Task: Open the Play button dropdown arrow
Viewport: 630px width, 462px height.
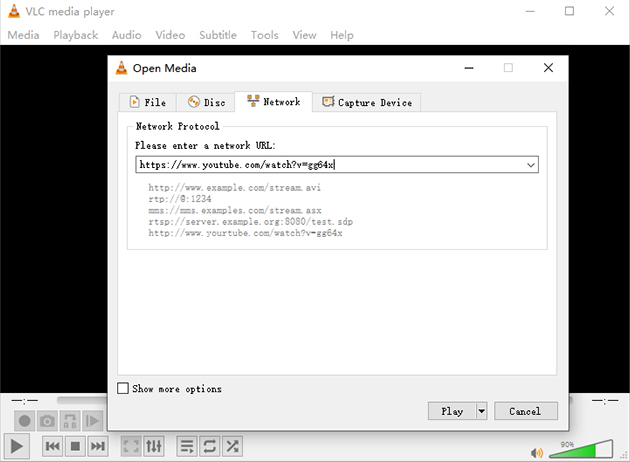Action: (481, 411)
